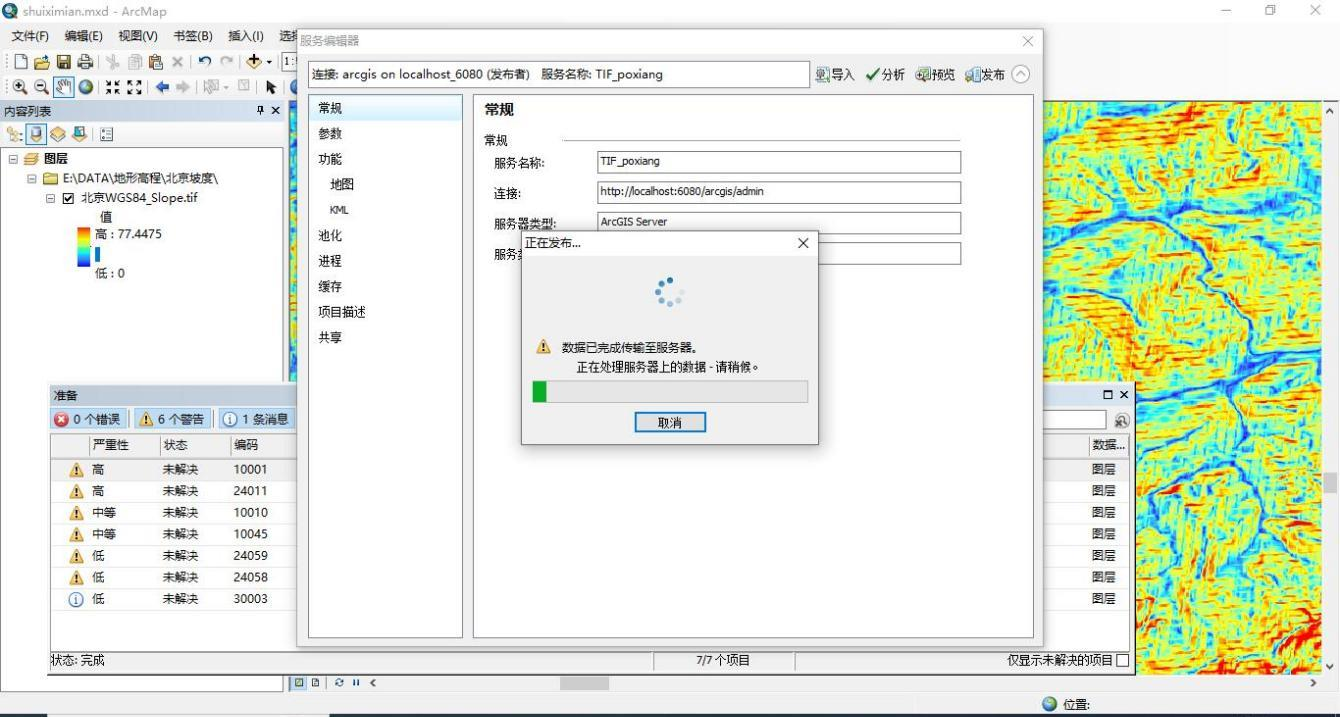Open the 文件 menu
This screenshot has height=717, width=1340.
pos(28,36)
